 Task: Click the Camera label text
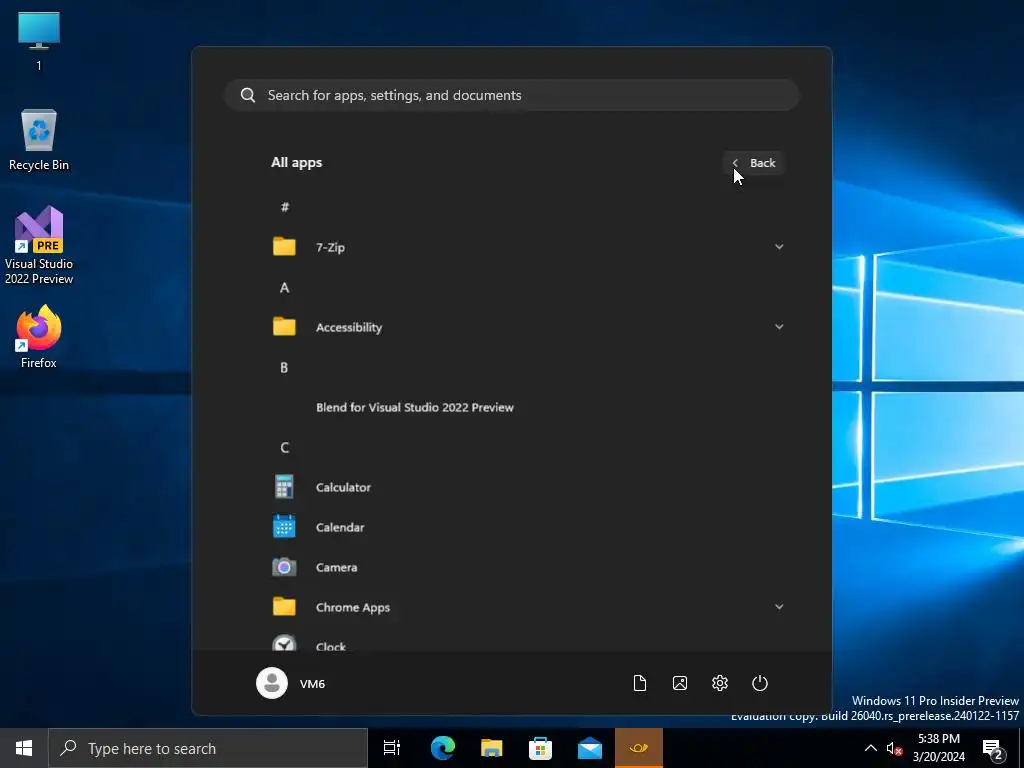pyautogui.click(x=336, y=568)
